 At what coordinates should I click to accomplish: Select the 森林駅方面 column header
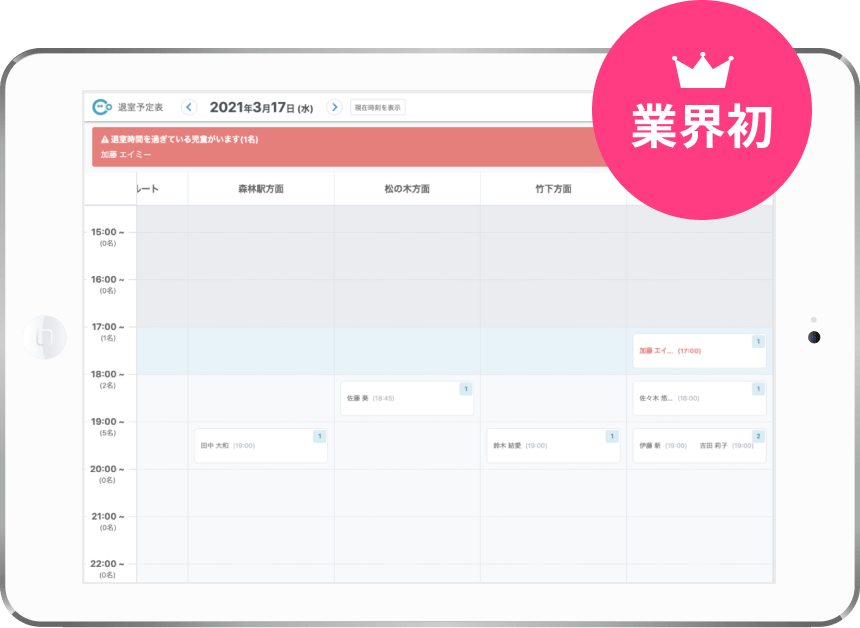[x=261, y=189]
